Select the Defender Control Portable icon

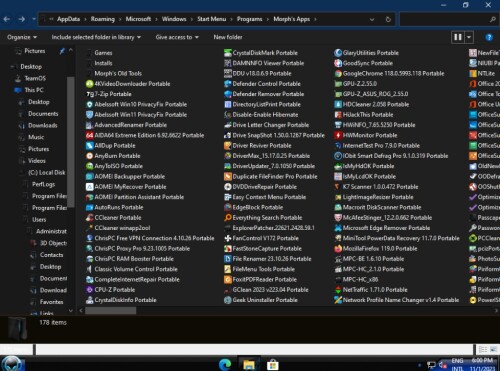click(x=228, y=84)
